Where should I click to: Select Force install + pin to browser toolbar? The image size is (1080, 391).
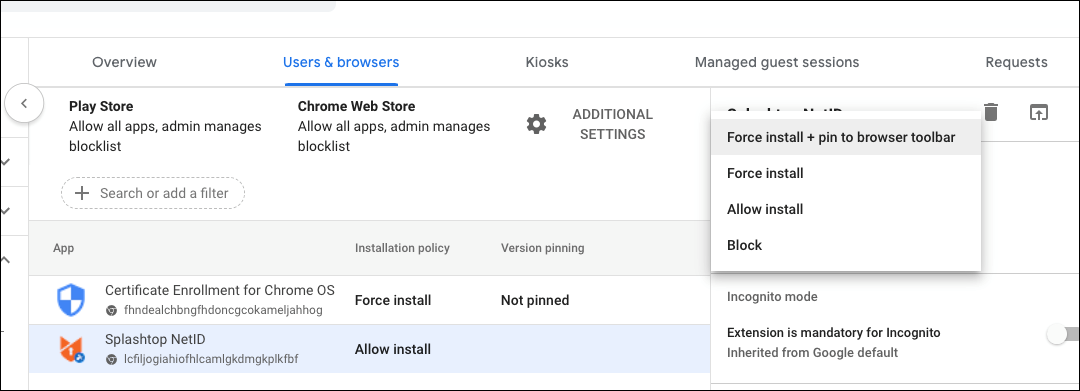click(x=846, y=137)
